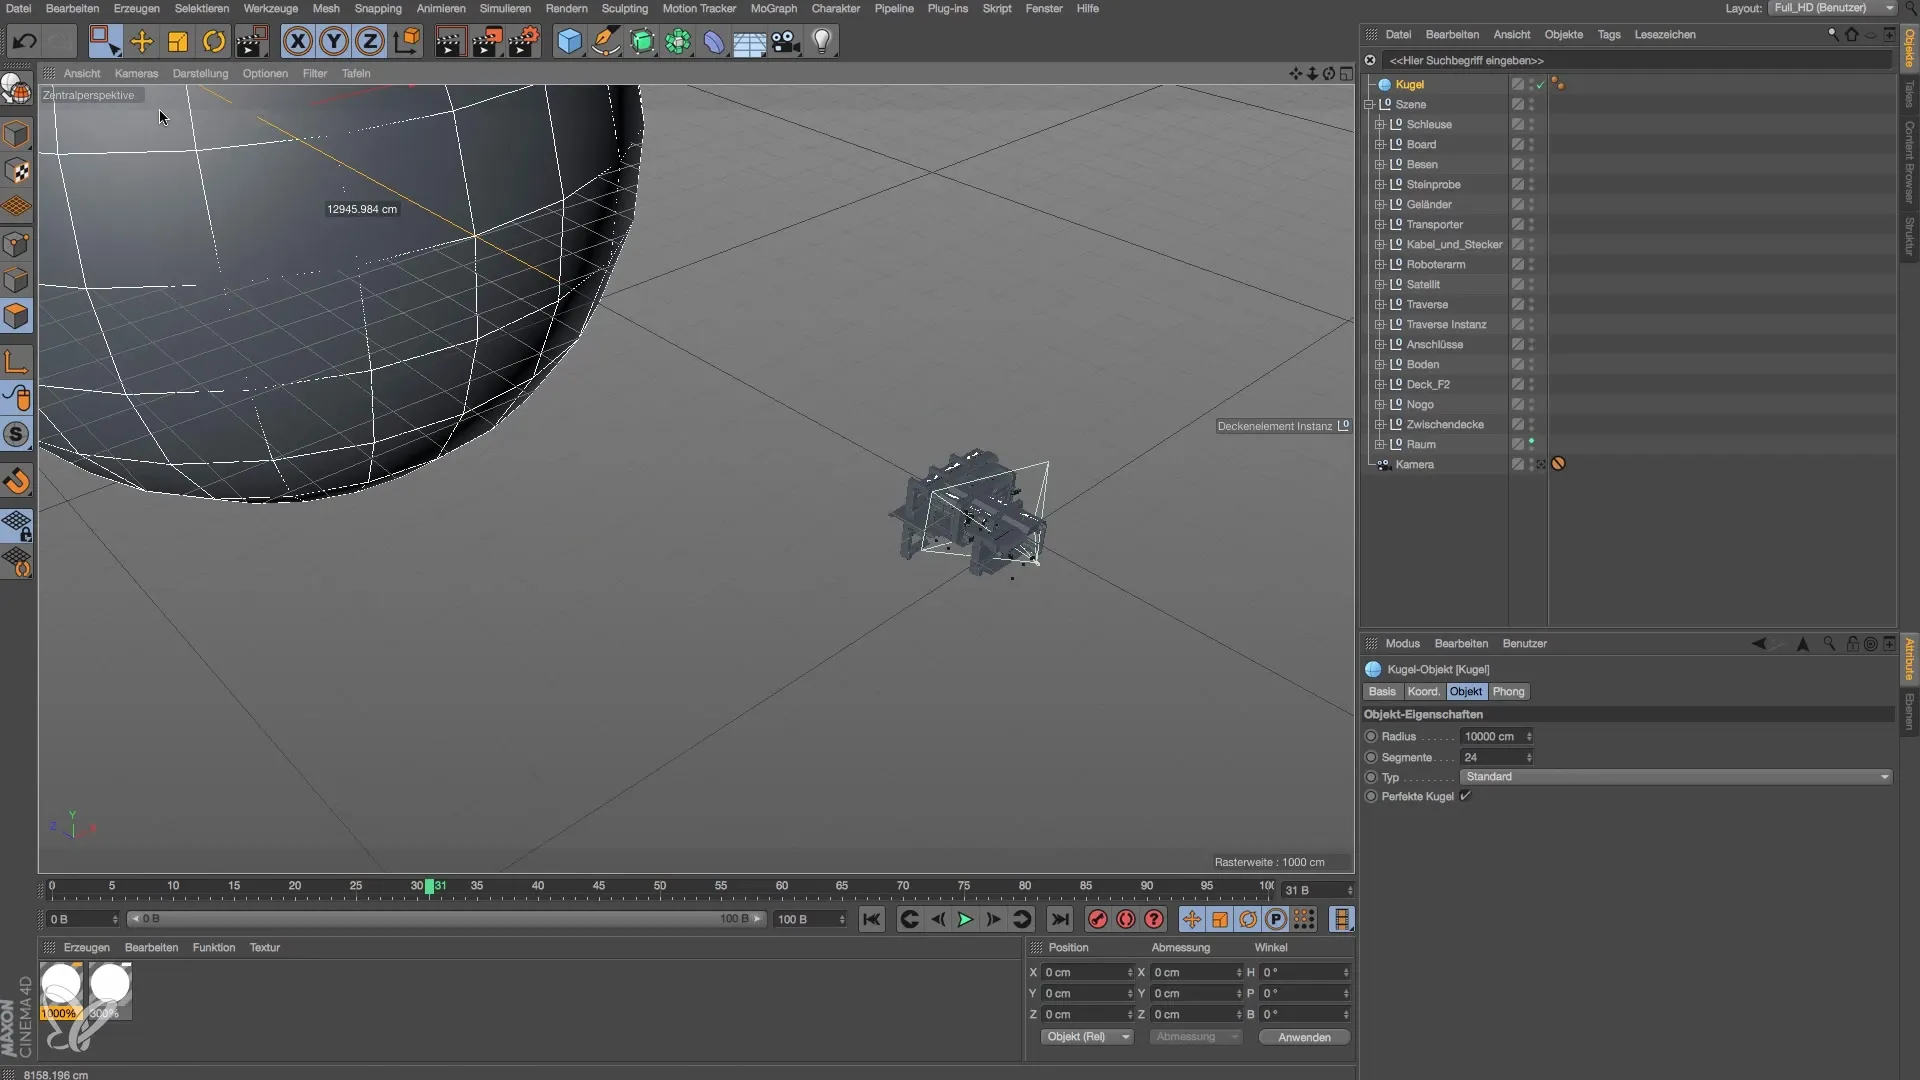Open the Layout dropdown Full_HD (Benutzer)

click(1832, 8)
